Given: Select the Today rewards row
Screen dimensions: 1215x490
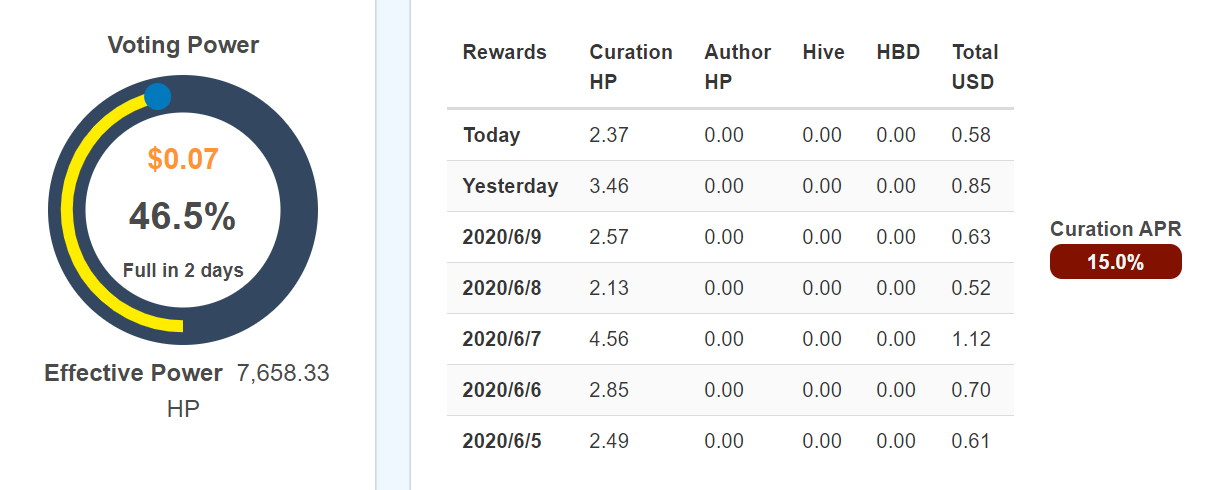Looking at the screenshot, I should pos(730,135).
